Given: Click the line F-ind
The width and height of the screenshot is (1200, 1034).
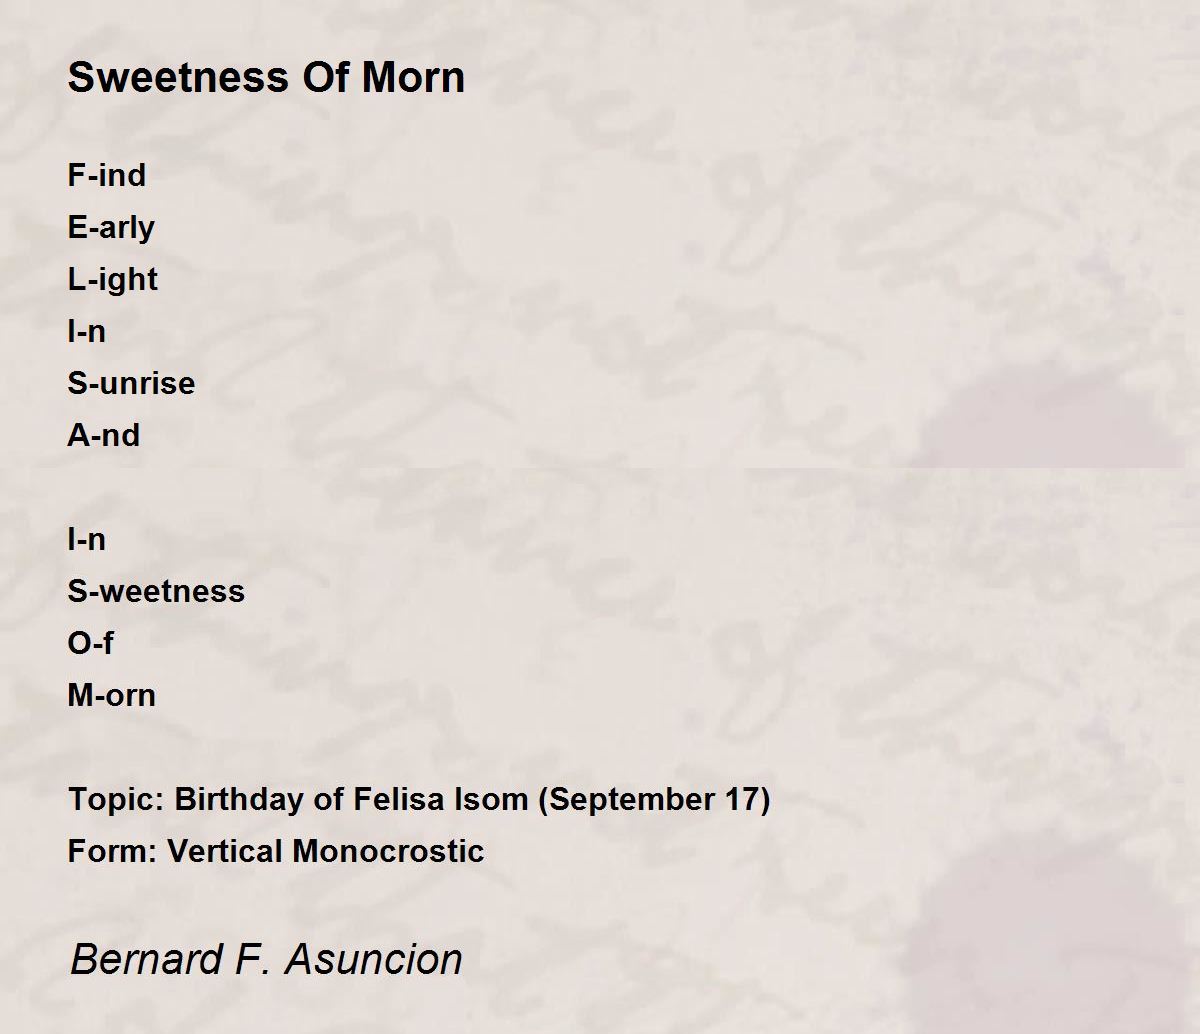Looking at the screenshot, I should click(107, 175).
